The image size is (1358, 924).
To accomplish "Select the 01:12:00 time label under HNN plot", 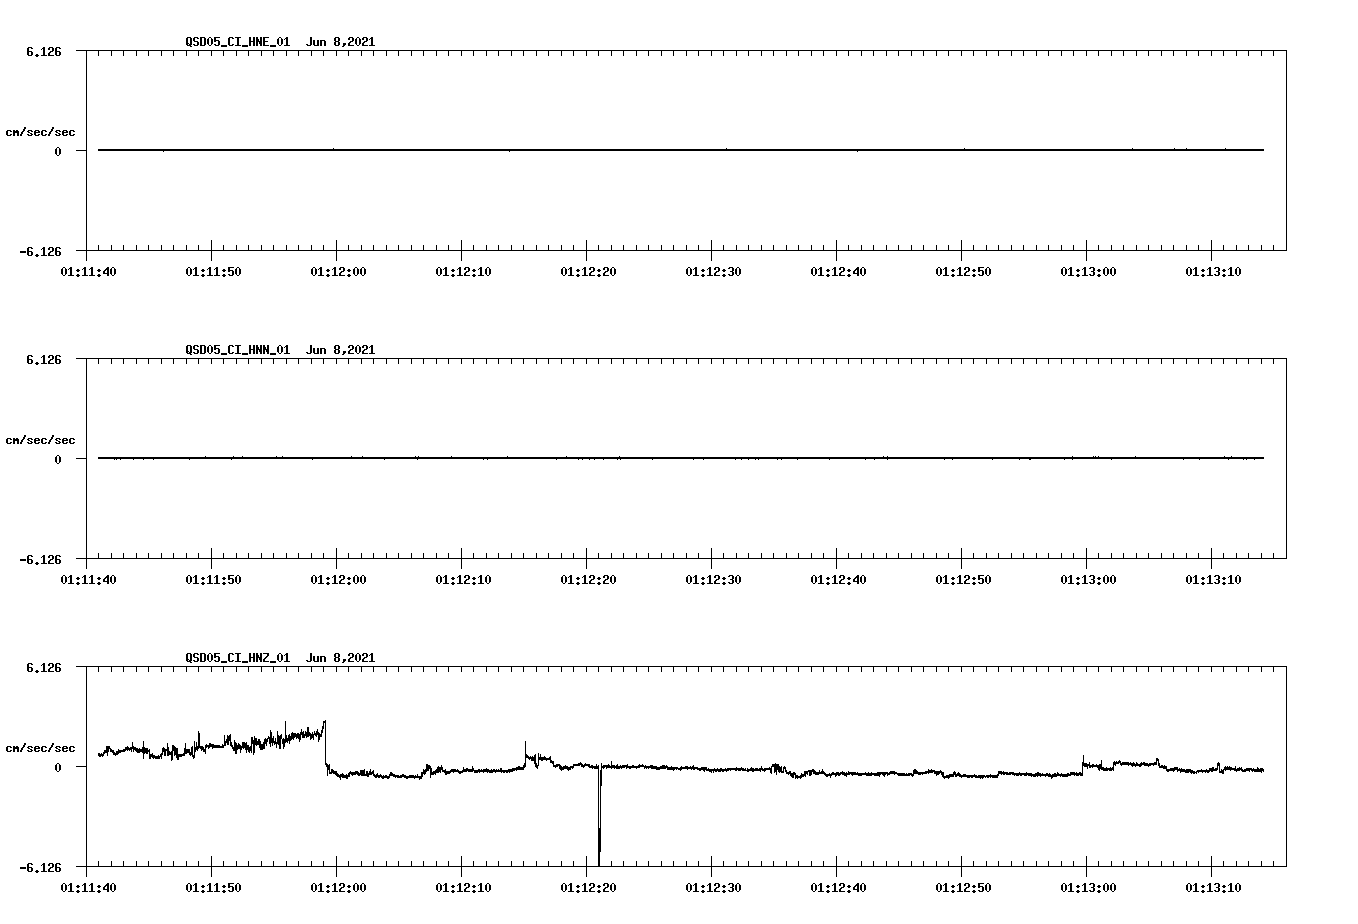I will pos(338,579).
